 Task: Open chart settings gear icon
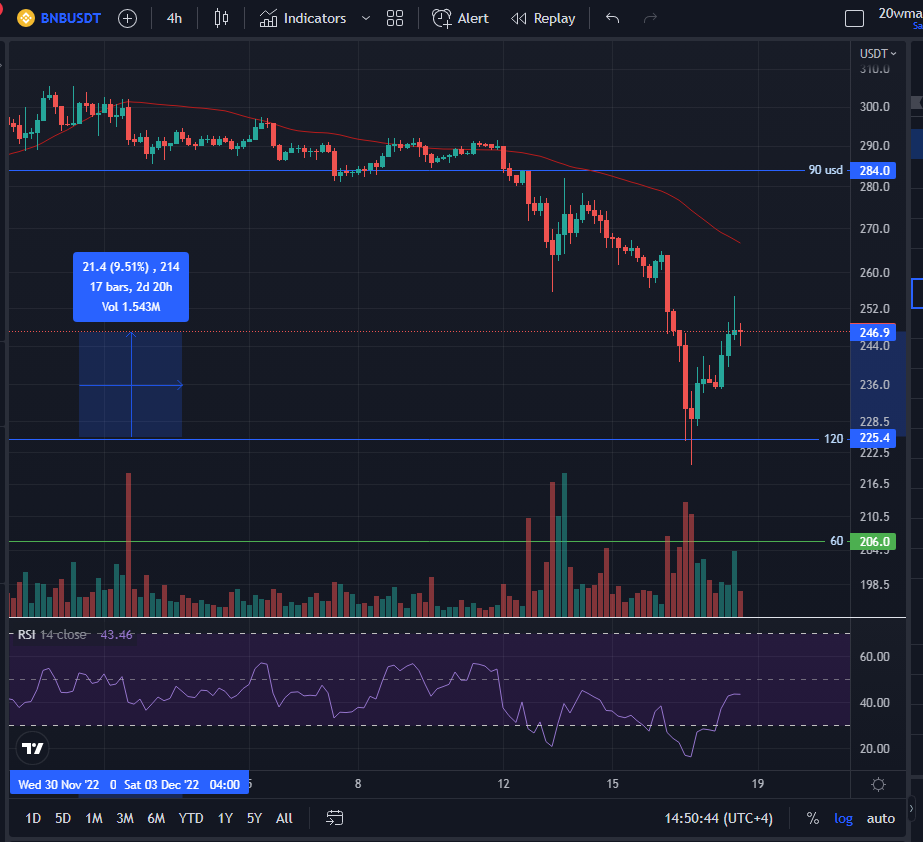point(878,784)
